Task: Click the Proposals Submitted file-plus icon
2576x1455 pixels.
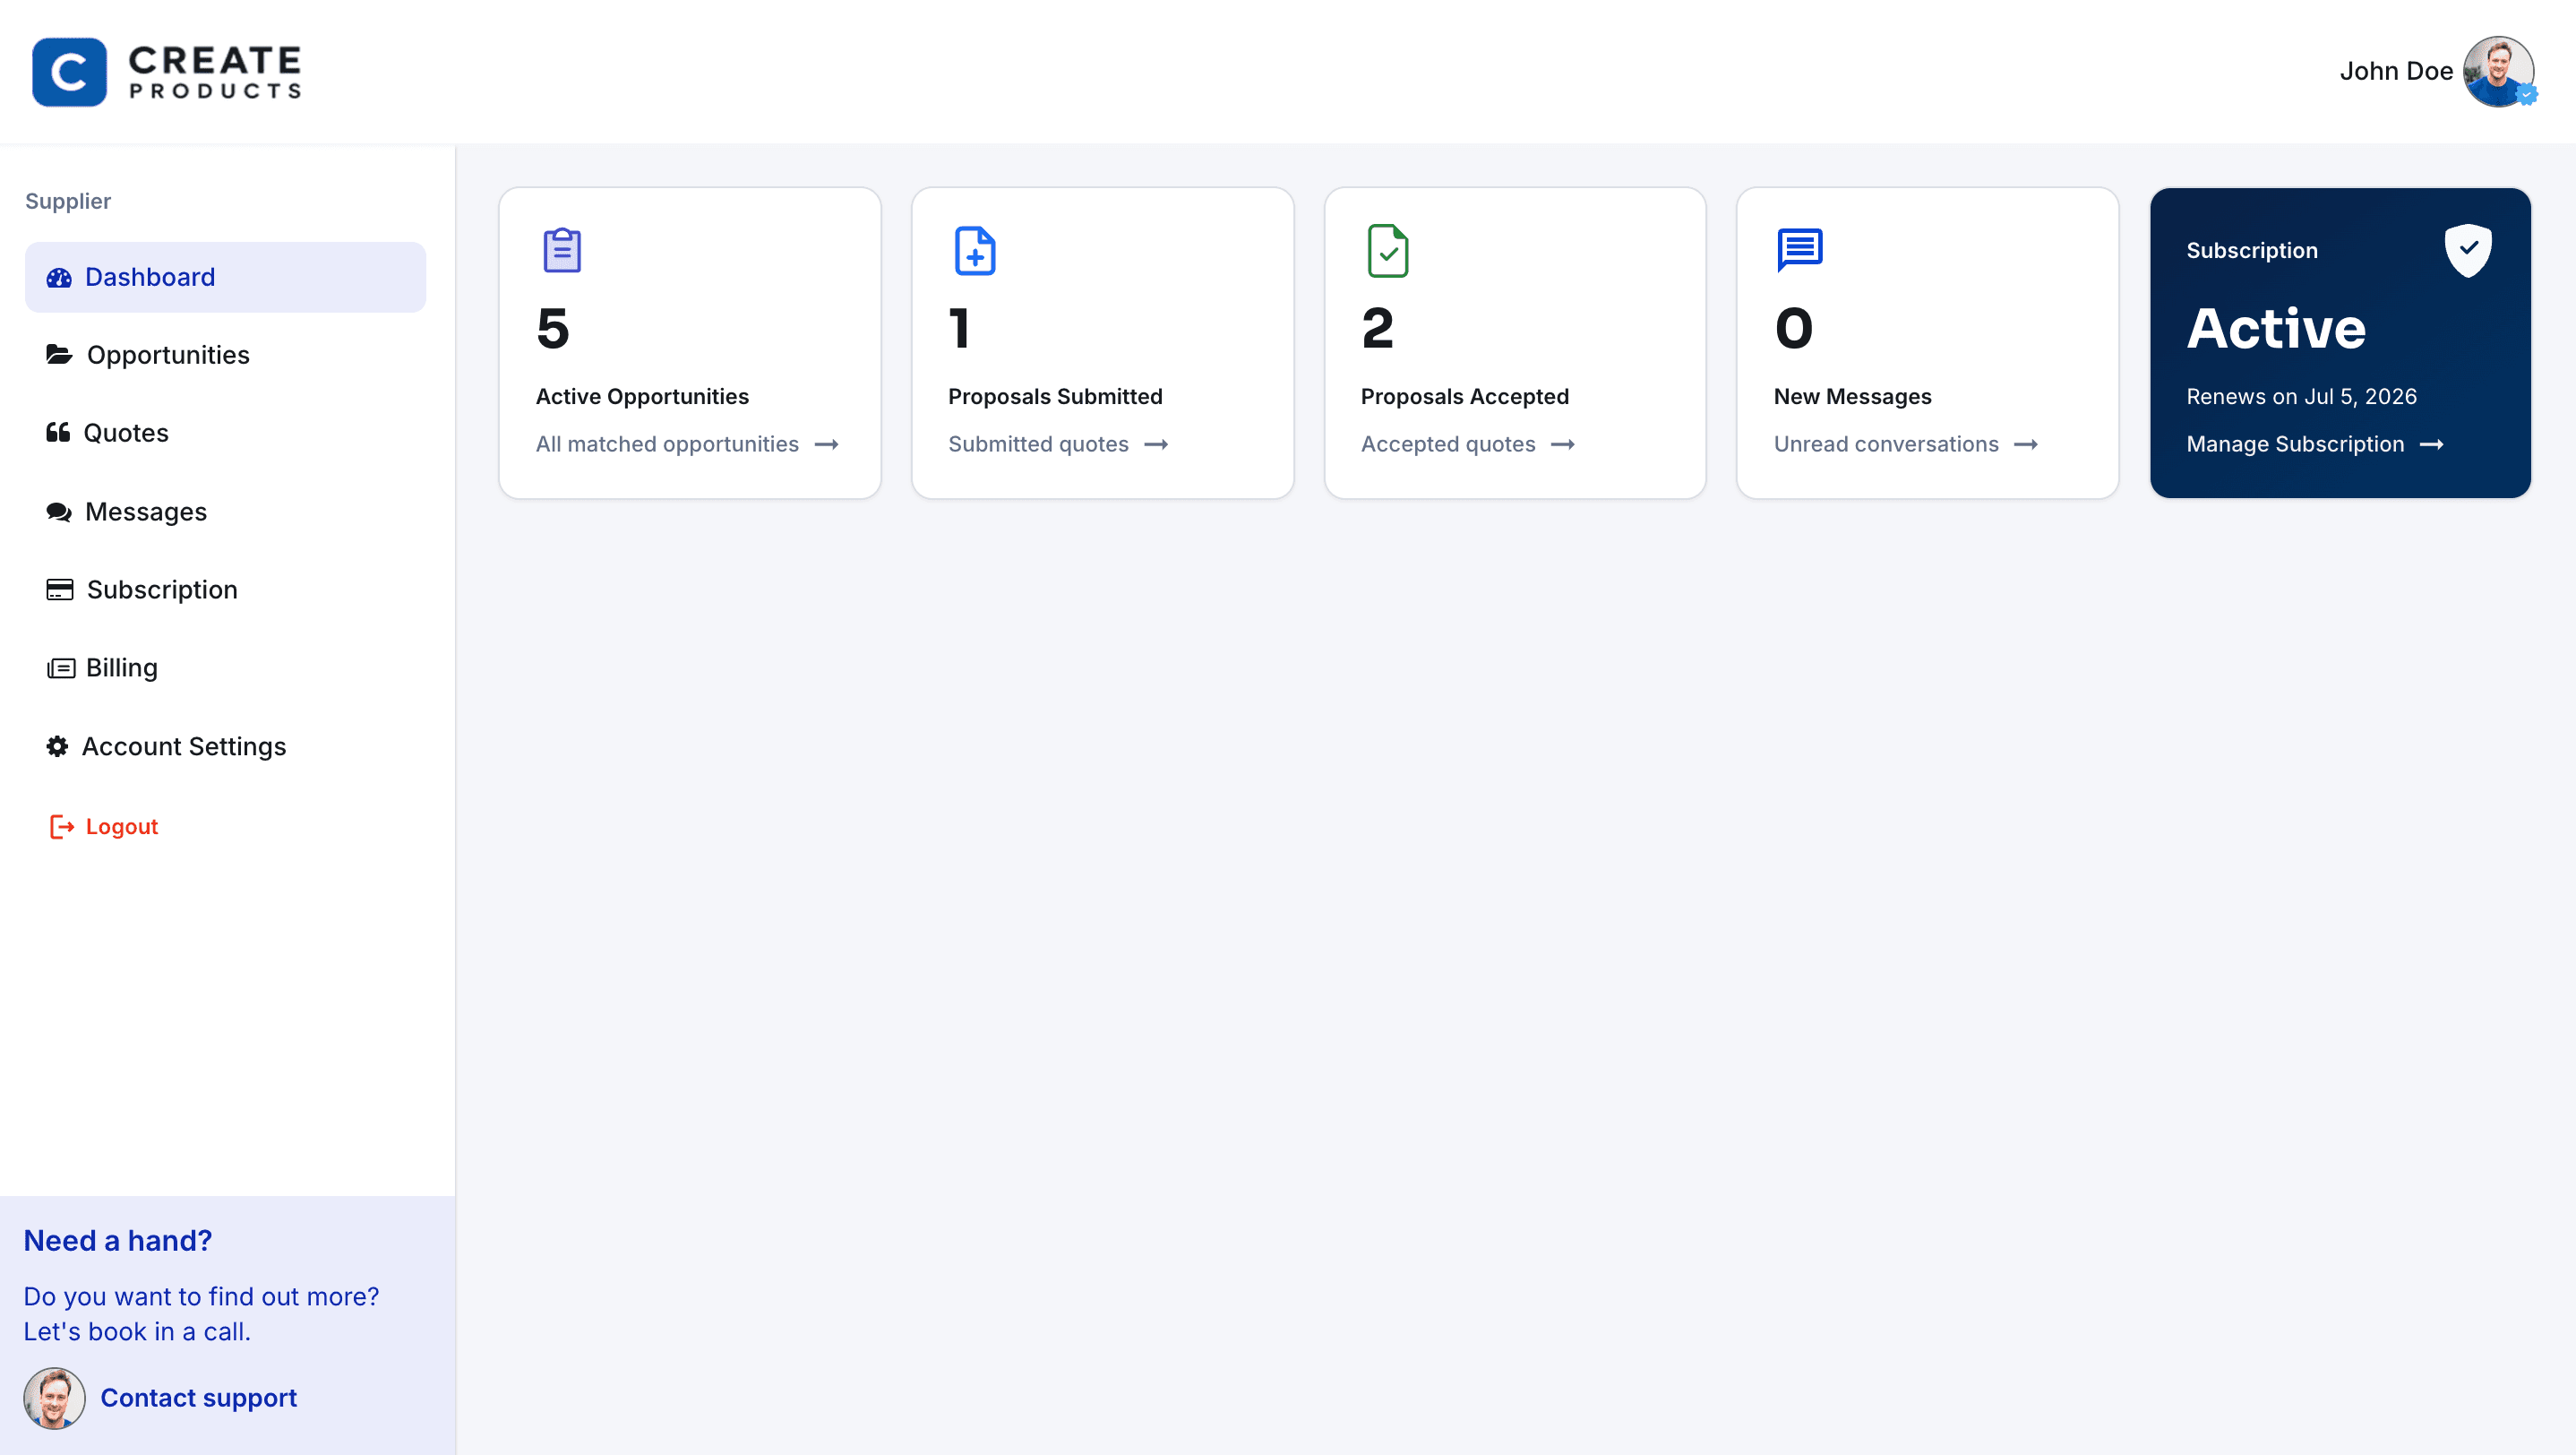Action: [975, 250]
